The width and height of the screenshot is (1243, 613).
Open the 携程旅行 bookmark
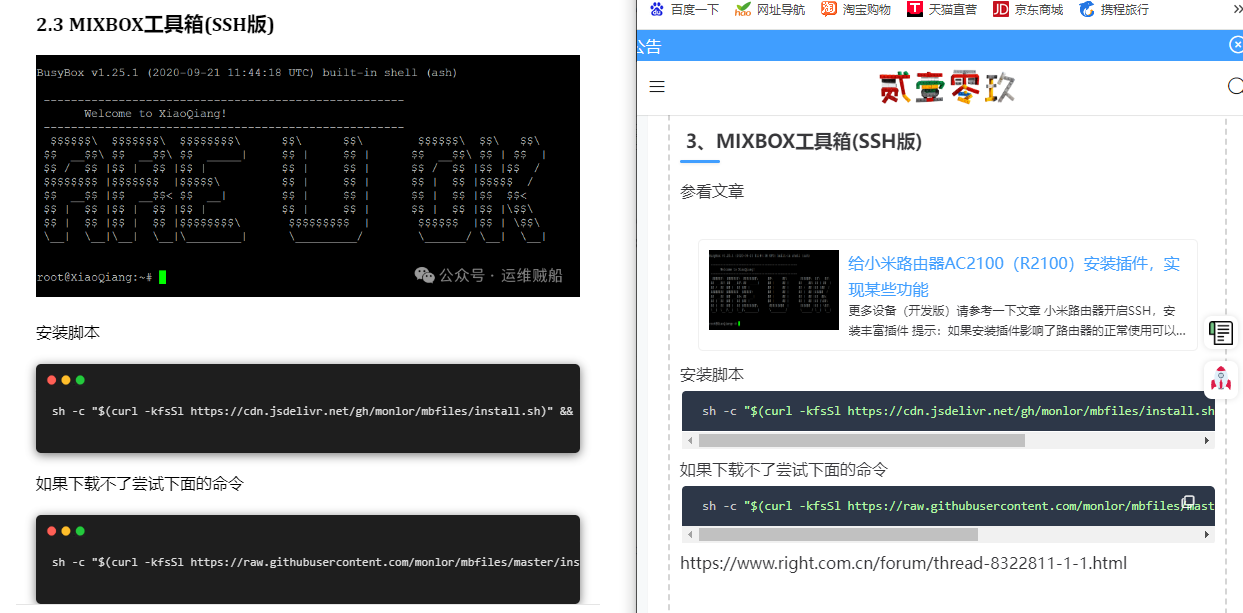[1114, 10]
